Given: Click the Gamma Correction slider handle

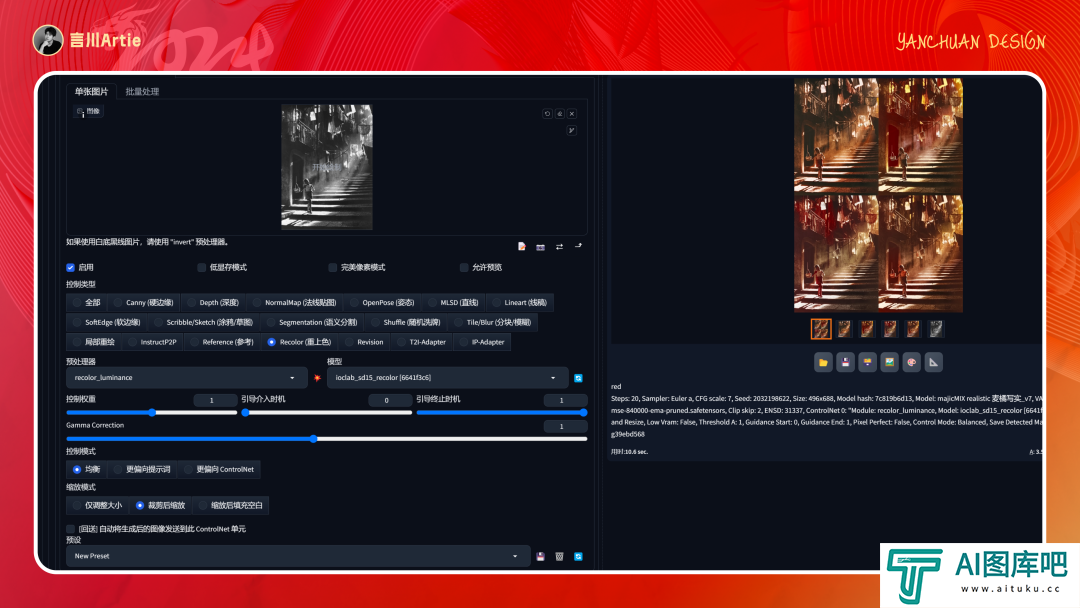Looking at the screenshot, I should tap(313, 438).
